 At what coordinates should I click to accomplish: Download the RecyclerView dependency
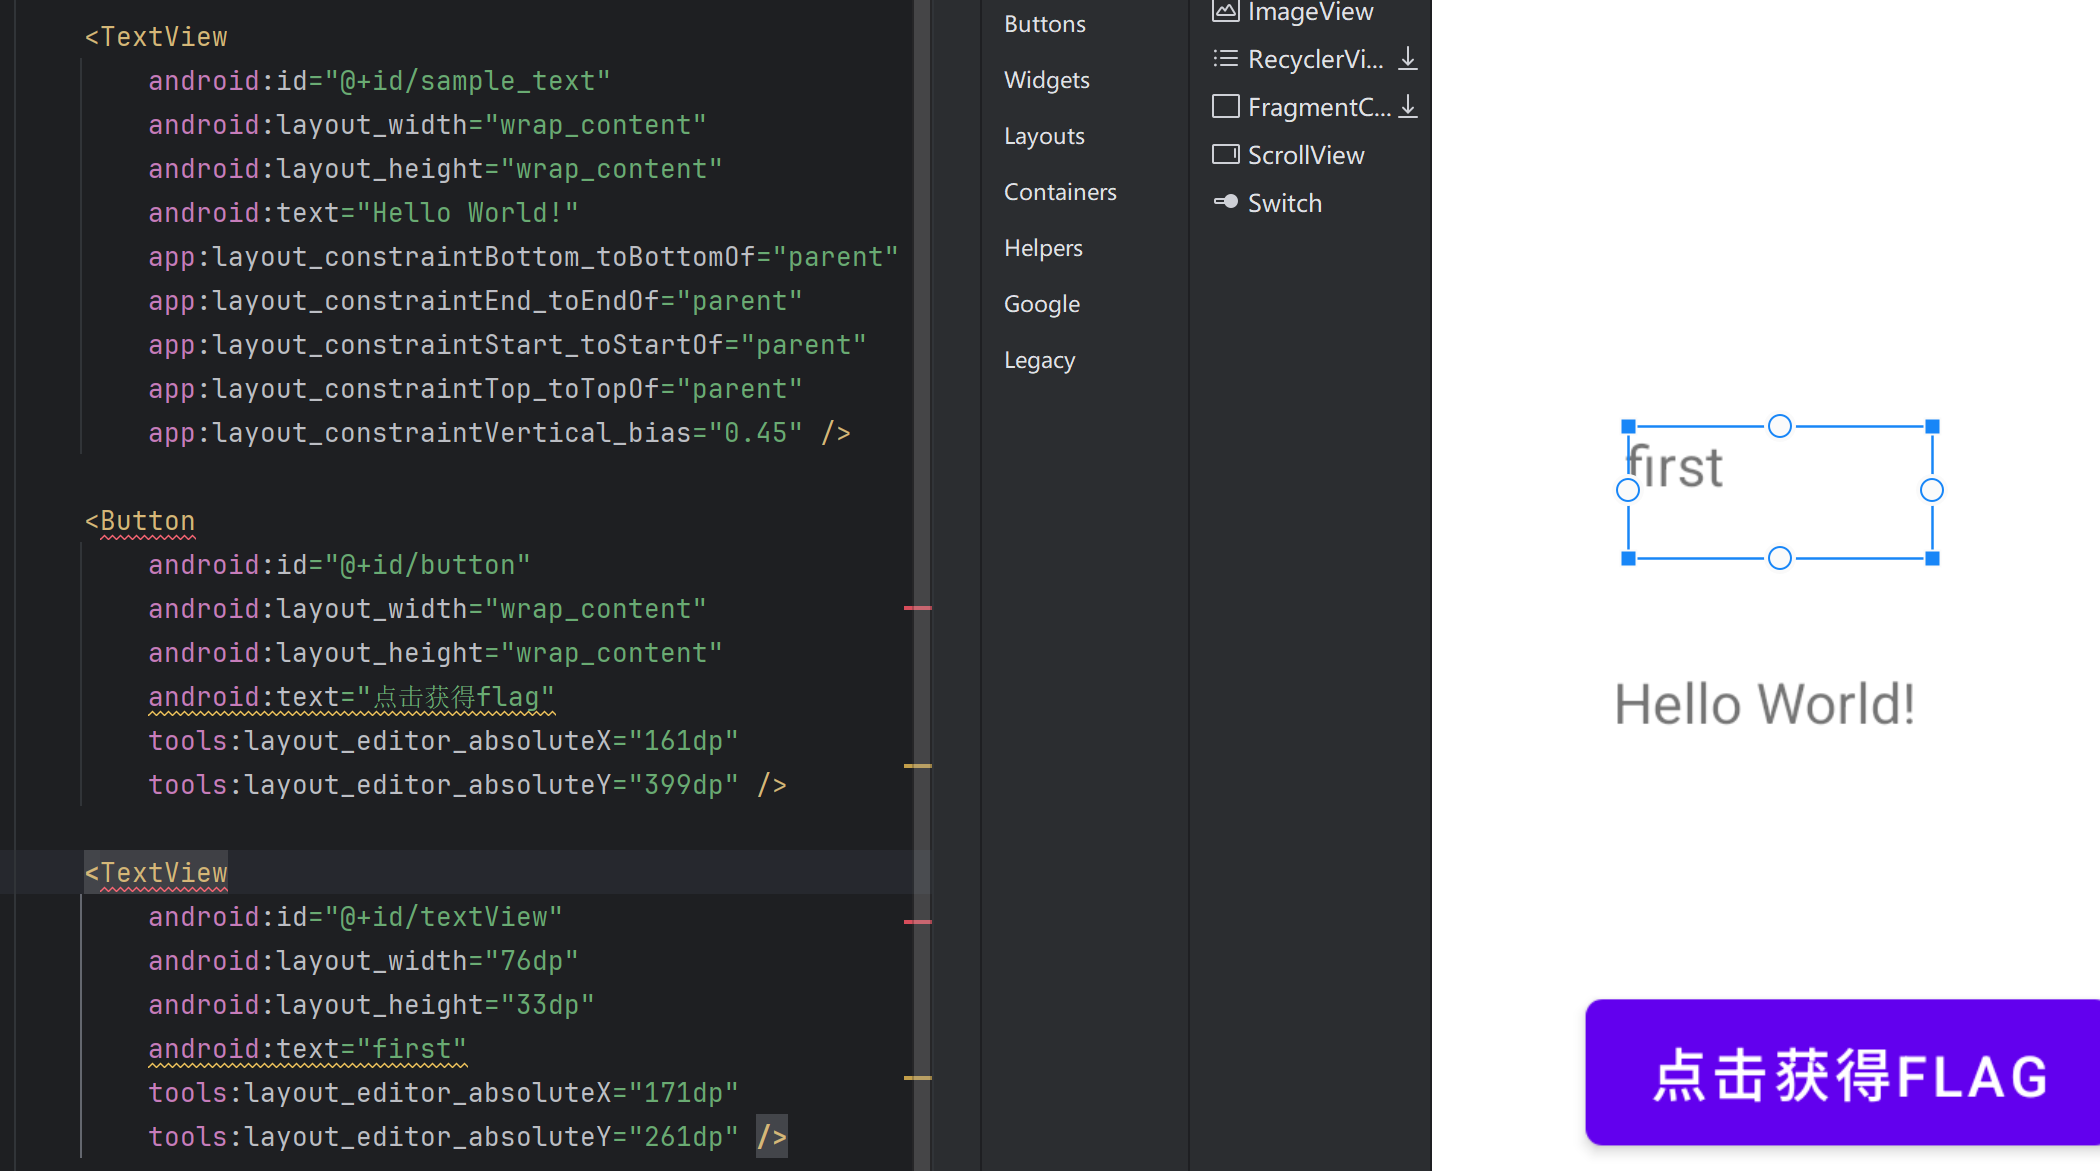pos(1408,59)
